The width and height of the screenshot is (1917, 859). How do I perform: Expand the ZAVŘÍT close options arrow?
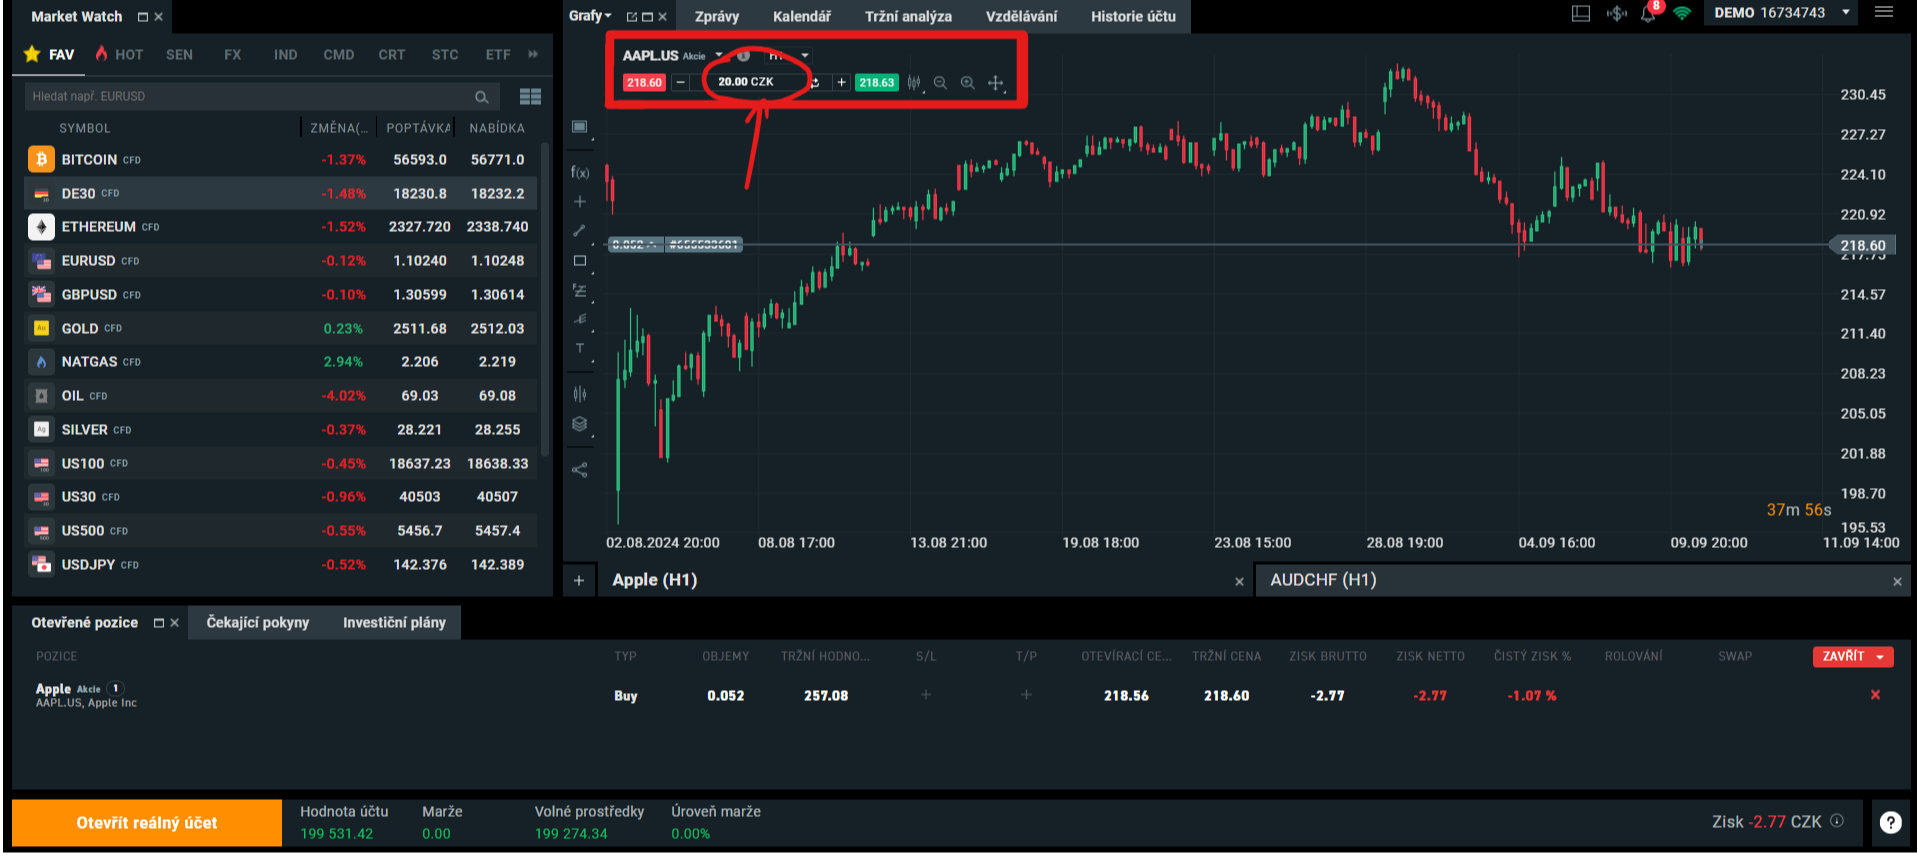tap(1881, 657)
